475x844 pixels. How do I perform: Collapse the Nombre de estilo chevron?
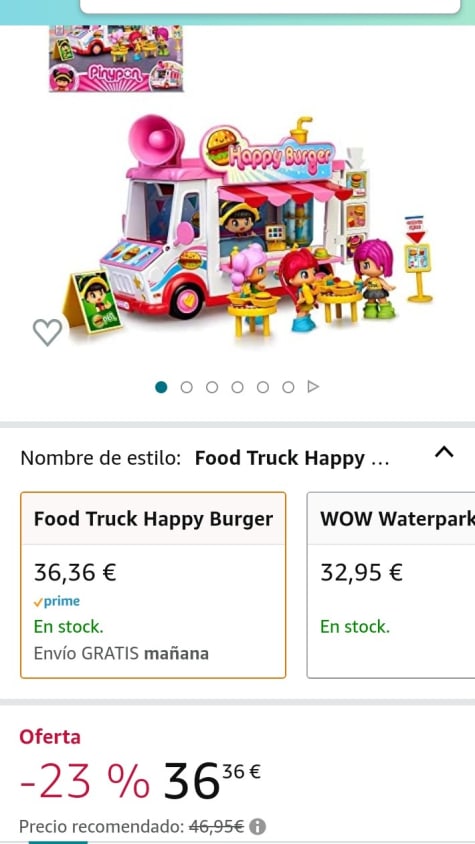(x=444, y=453)
